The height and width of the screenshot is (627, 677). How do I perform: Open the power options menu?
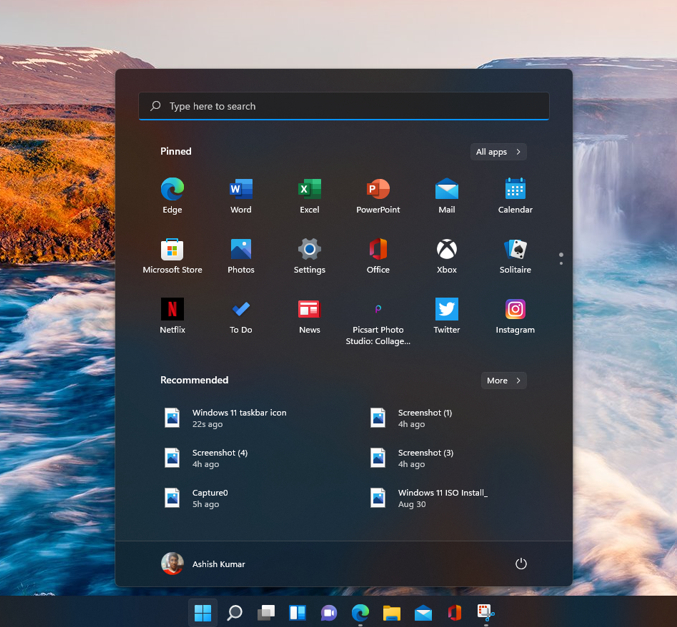(x=521, y=564)
